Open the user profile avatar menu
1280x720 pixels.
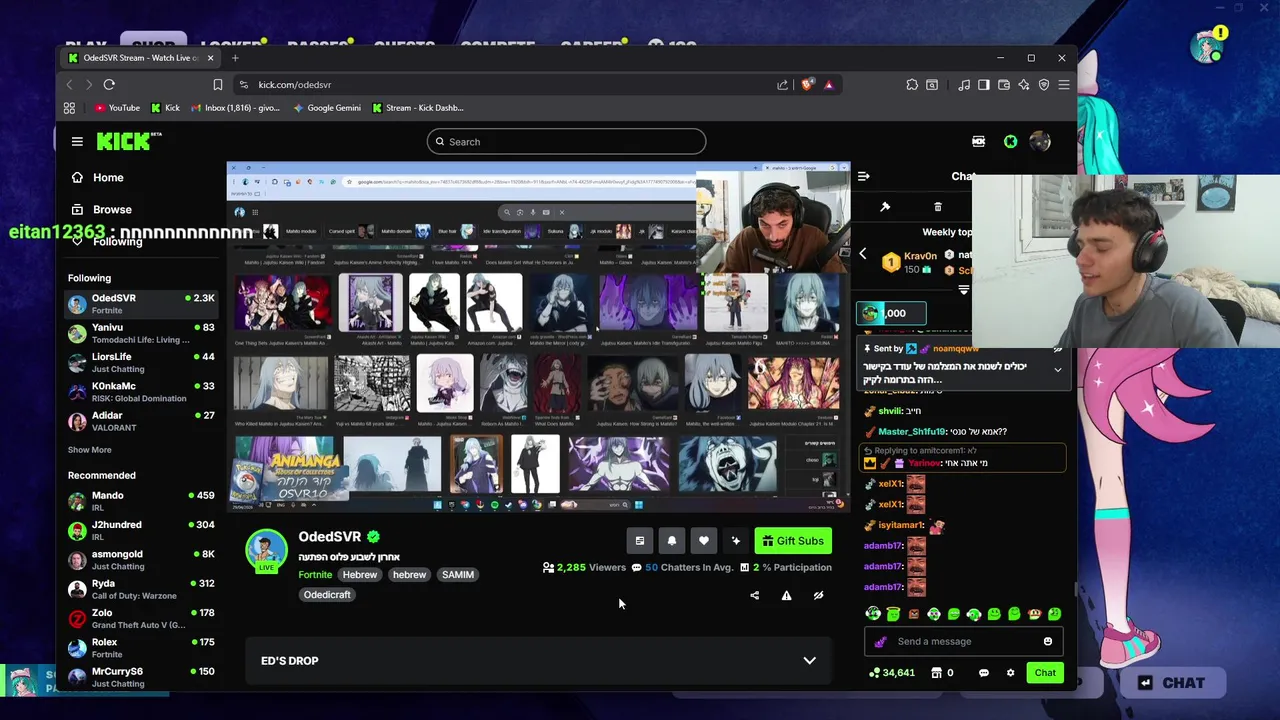(x=1040, y=142)
